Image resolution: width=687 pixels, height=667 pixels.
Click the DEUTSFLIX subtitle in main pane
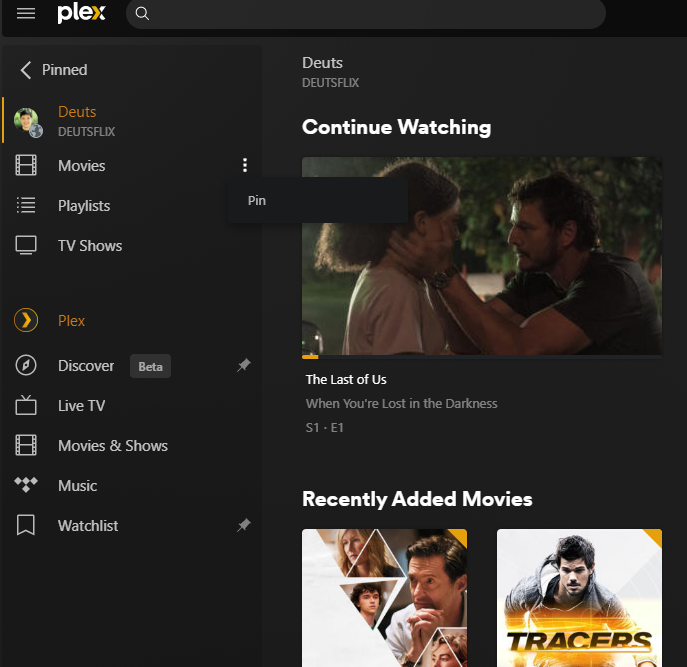[330, 82]
